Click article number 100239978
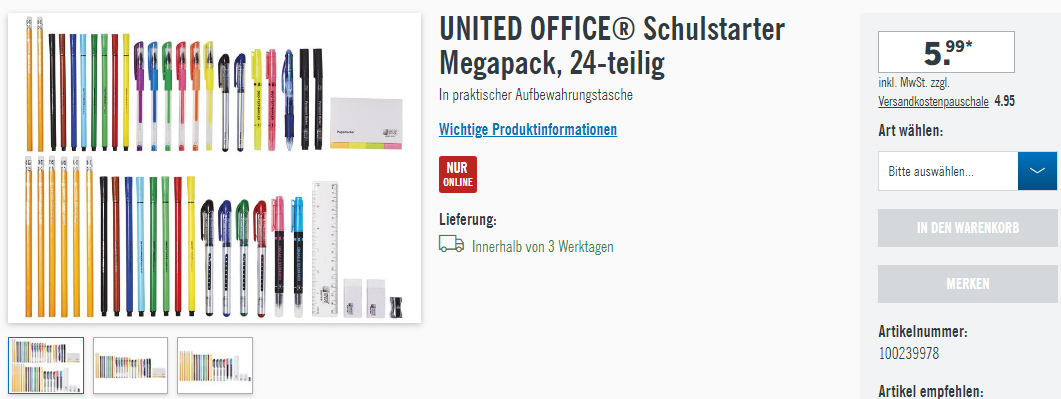This screenshot has height=399, width=1061. point(909,353)
